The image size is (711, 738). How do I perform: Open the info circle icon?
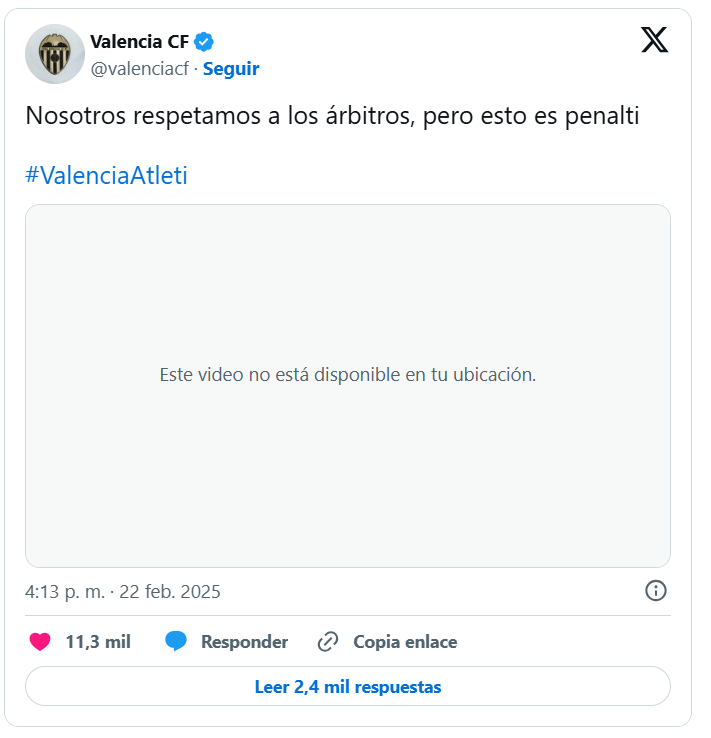pyautogui.click(x=656, y=591)
